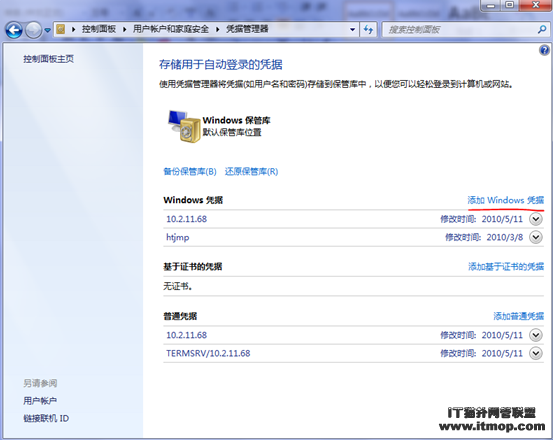This screenshot has width=553, height=440.
Task: Close the Credential Manager window
Action: click(536, 5)
